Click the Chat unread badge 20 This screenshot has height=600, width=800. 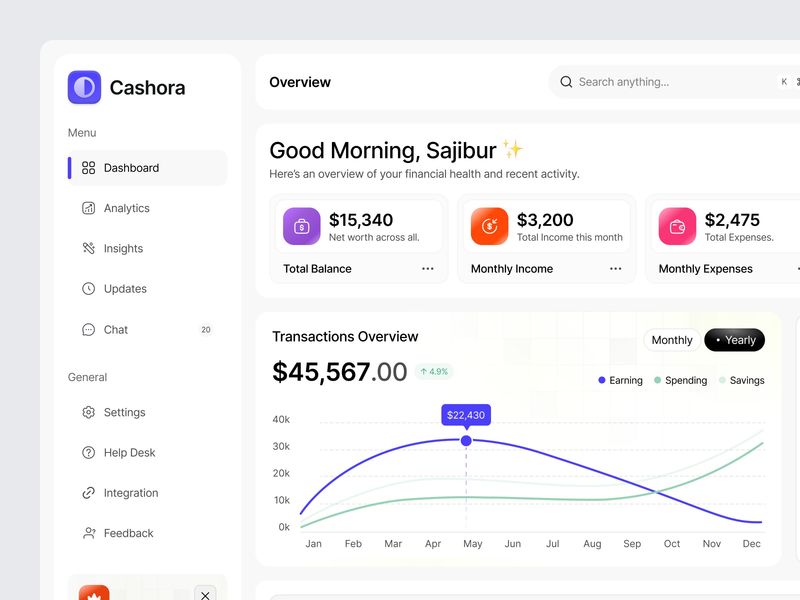[x=206, y=330]
